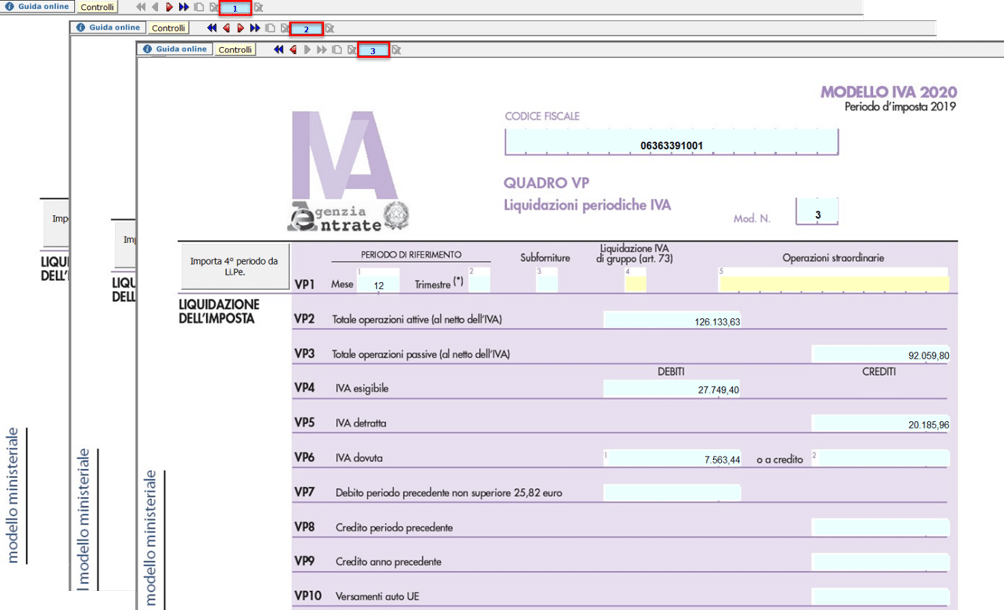Tick the Liquidazione IVA di gruppo box
Image resolution: width=1004 pixels, height=610 pixels.
tap(635, 280)
